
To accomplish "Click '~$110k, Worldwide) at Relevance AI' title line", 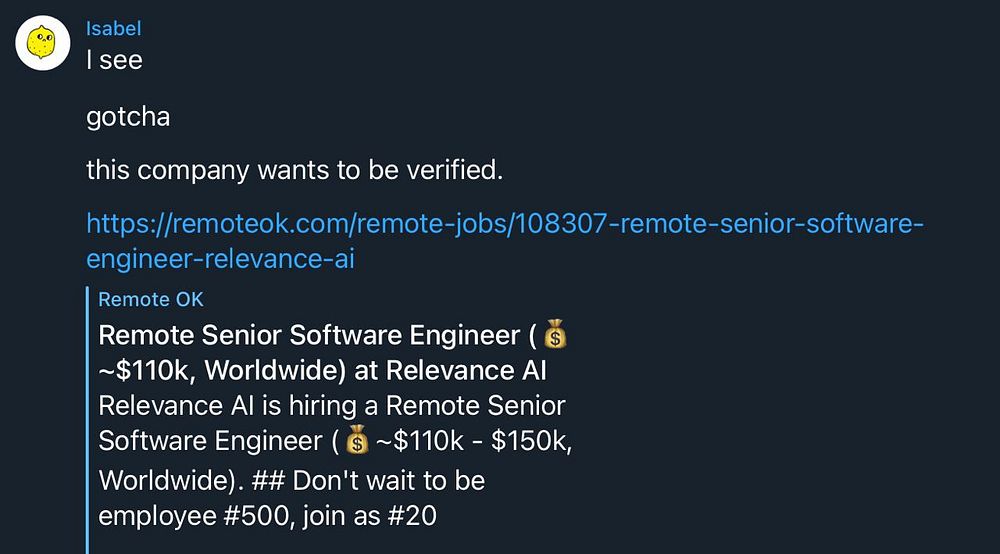I will click(x=322, y=370).
